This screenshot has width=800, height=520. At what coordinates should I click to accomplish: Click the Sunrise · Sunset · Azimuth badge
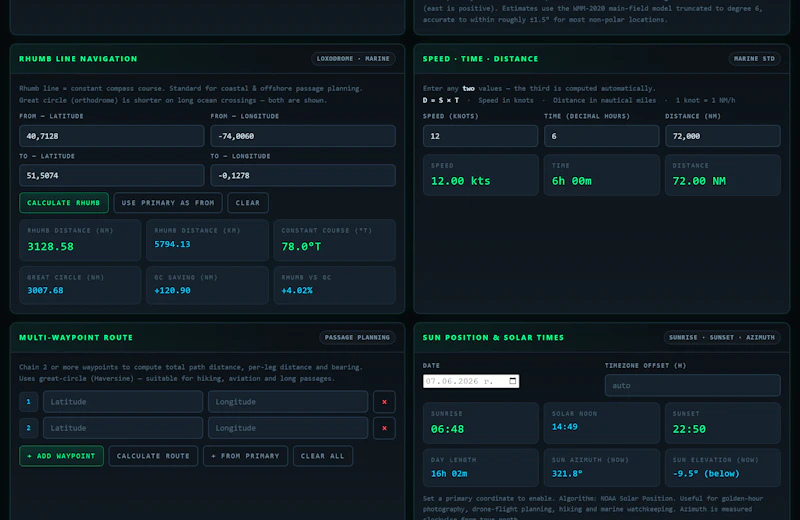click(721, 337)
